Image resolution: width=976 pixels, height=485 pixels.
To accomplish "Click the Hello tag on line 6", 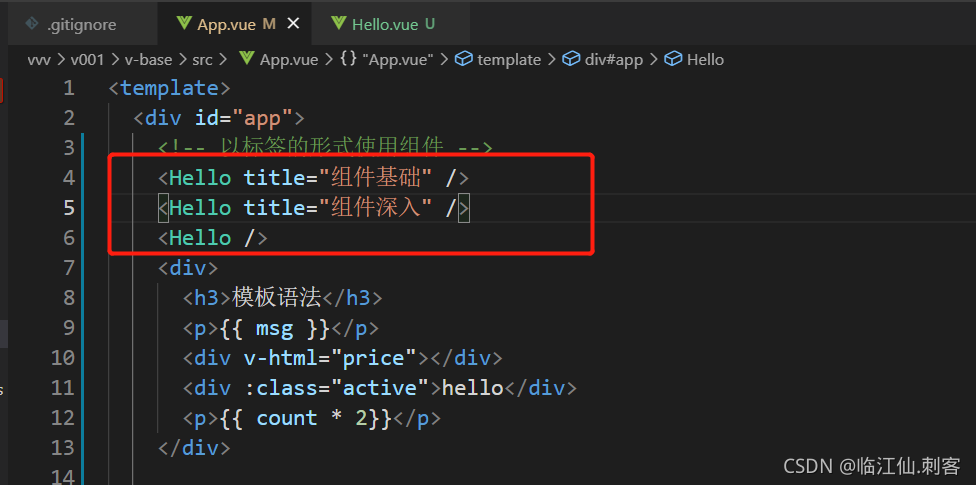I will (212, 237).
